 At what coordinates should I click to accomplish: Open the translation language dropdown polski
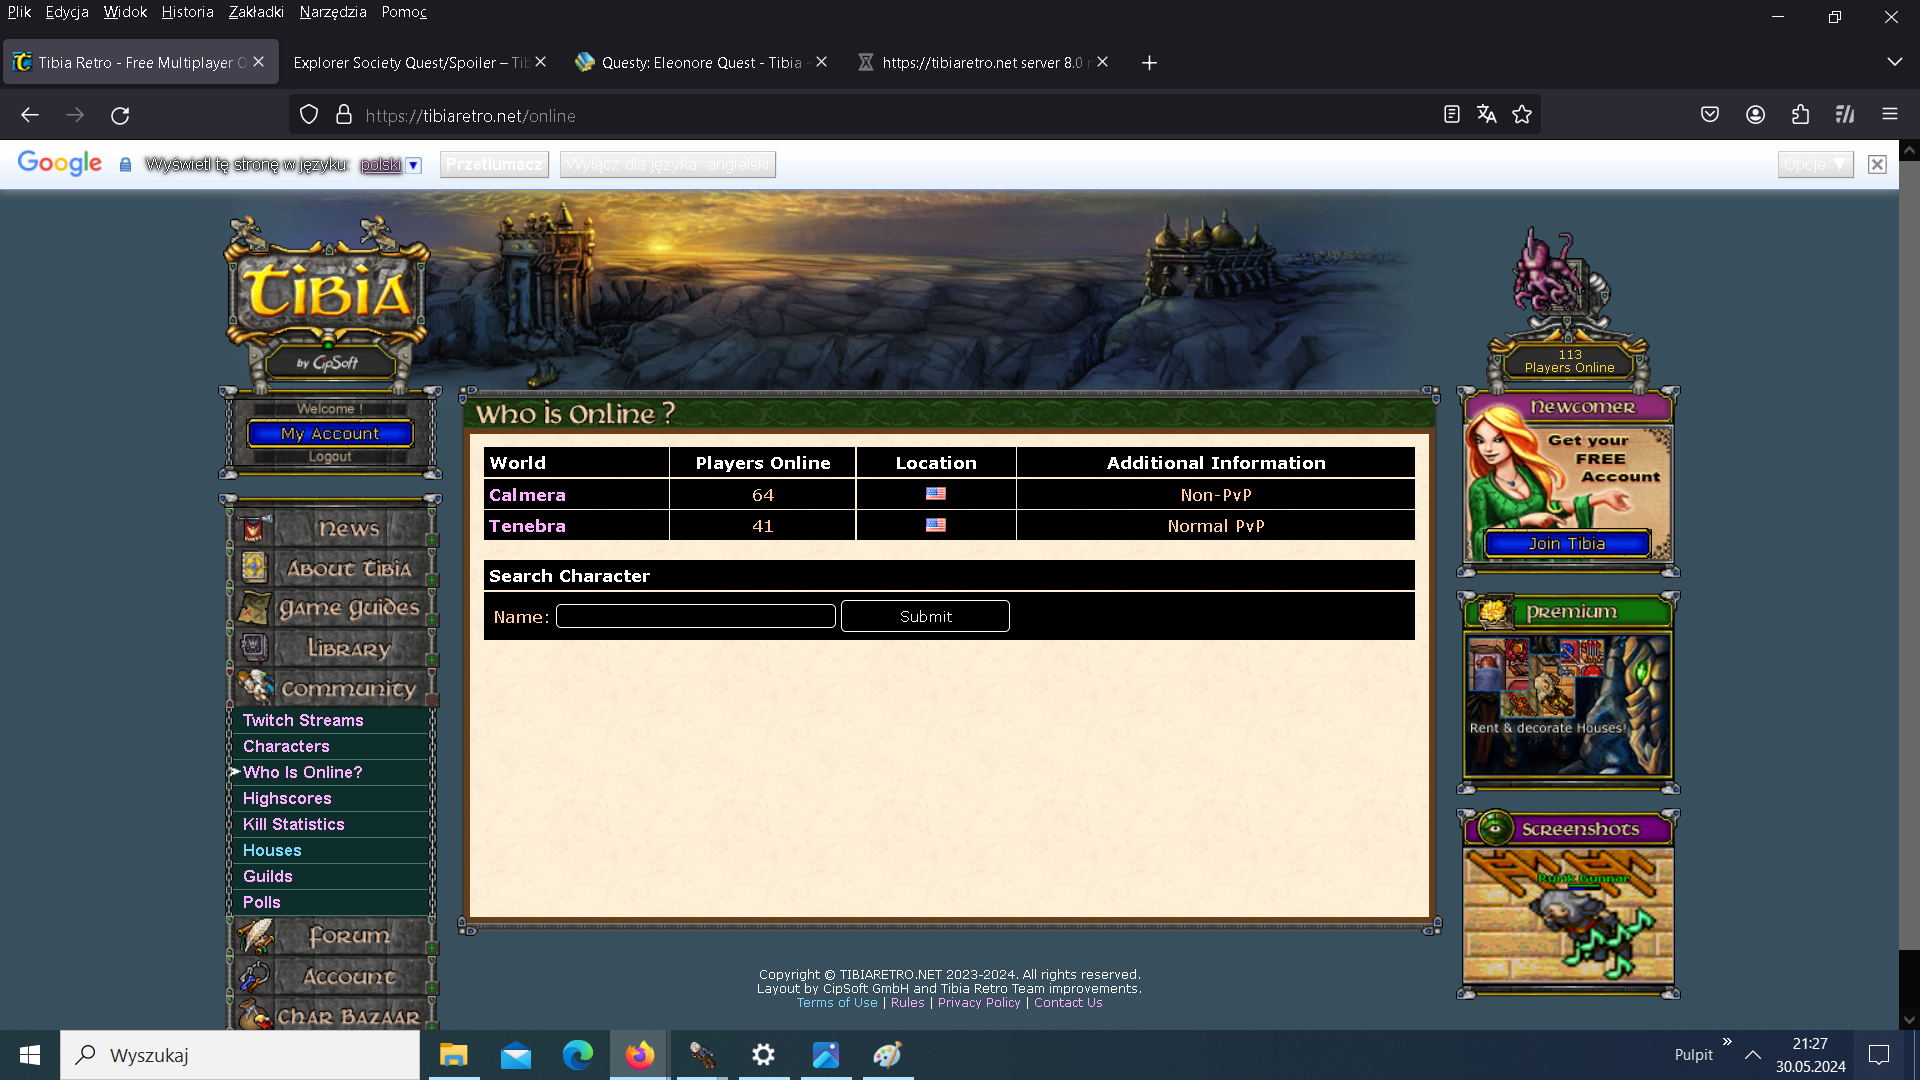click(391, 165)
